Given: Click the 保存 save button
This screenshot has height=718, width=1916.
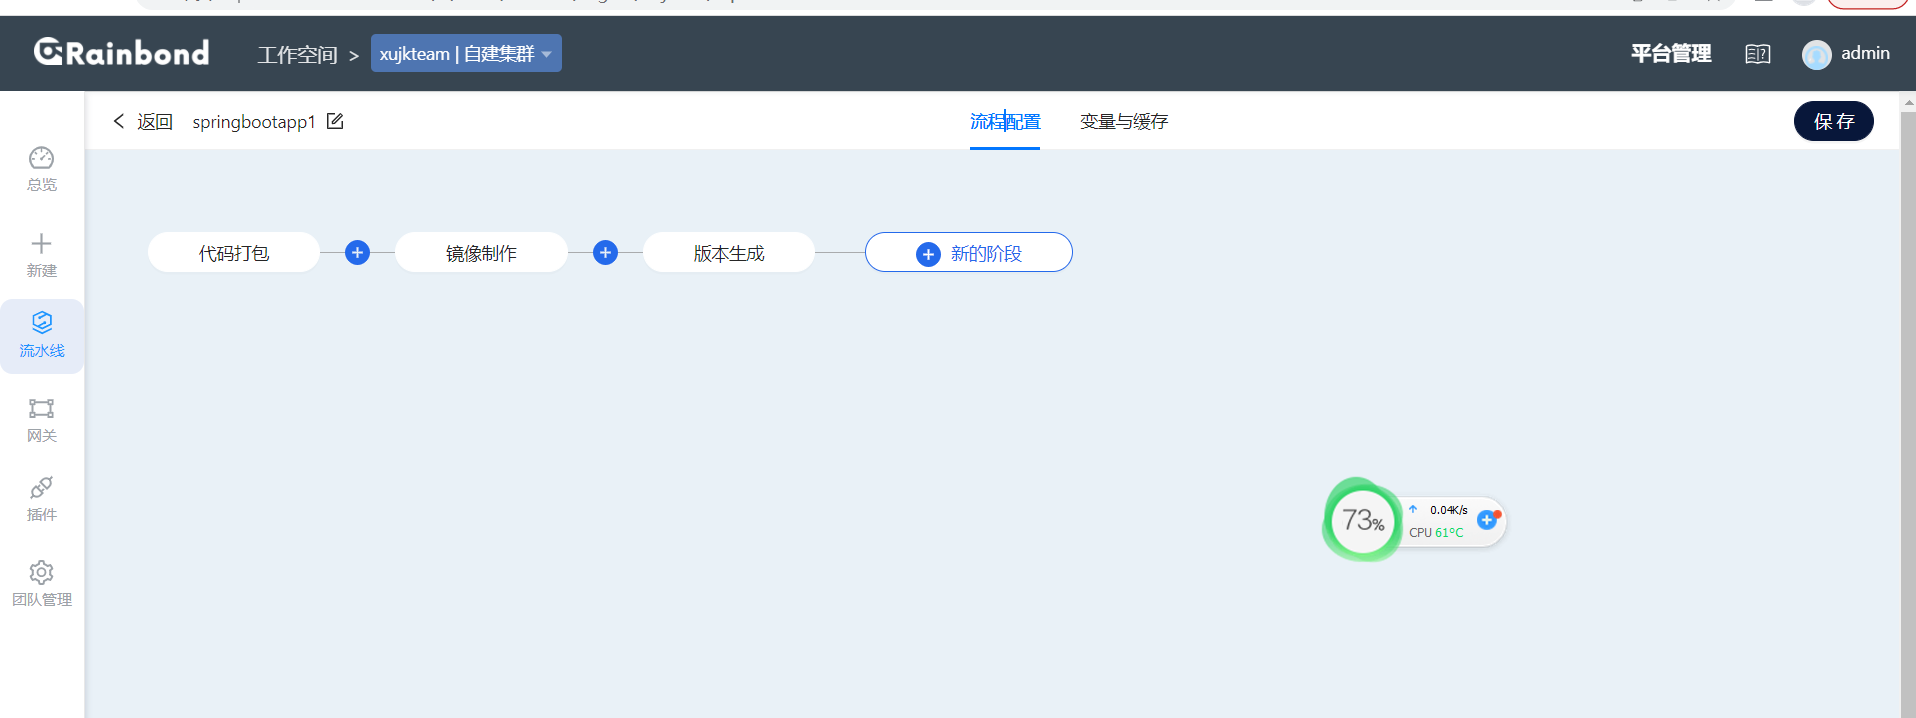Looking at the screenshot, I should pyautogui.click(x=1833, y=121).
